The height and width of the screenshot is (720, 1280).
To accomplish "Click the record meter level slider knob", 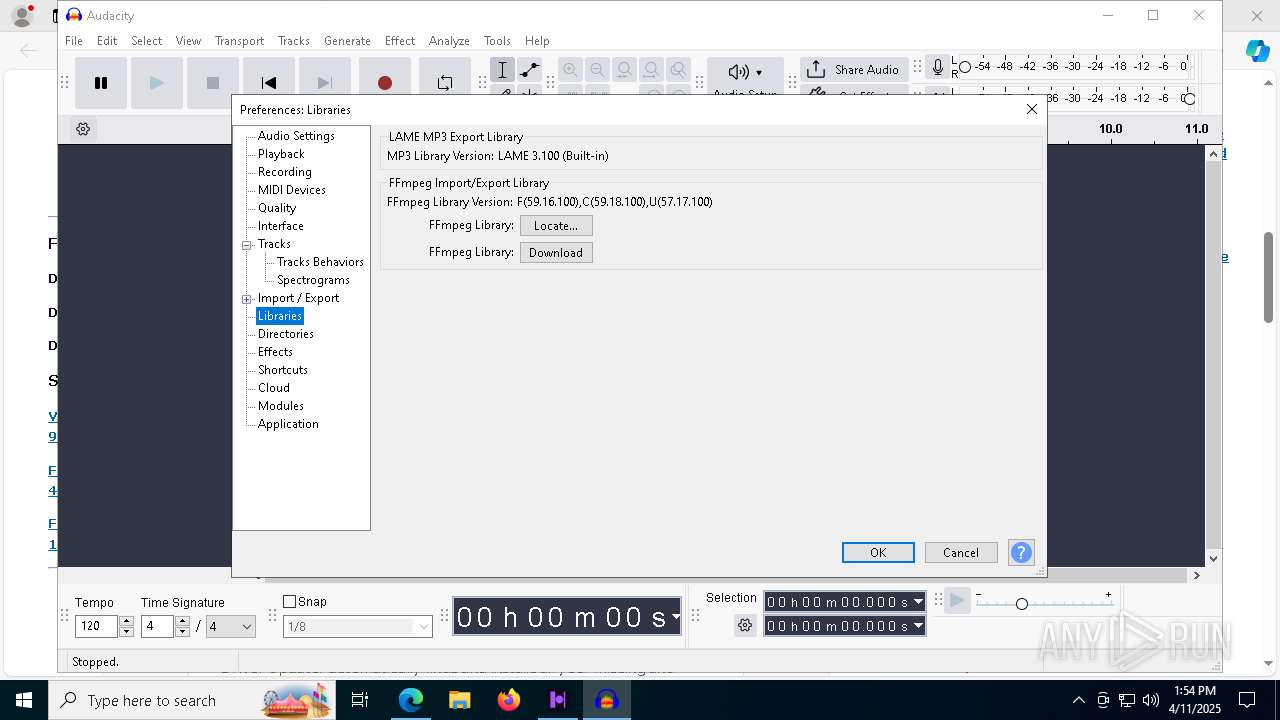I will click(x=965, y=67).
